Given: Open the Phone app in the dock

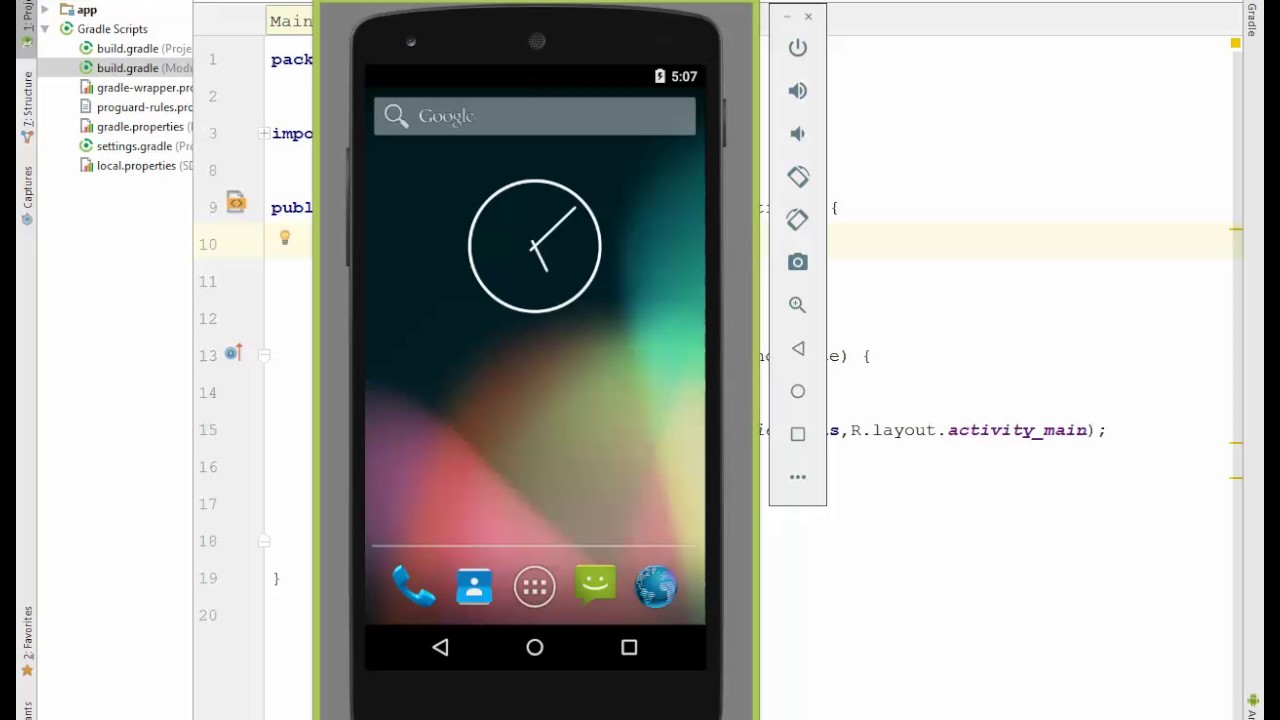Looking at the screenshot, I should pyautogui.click(x=413, y=586).
